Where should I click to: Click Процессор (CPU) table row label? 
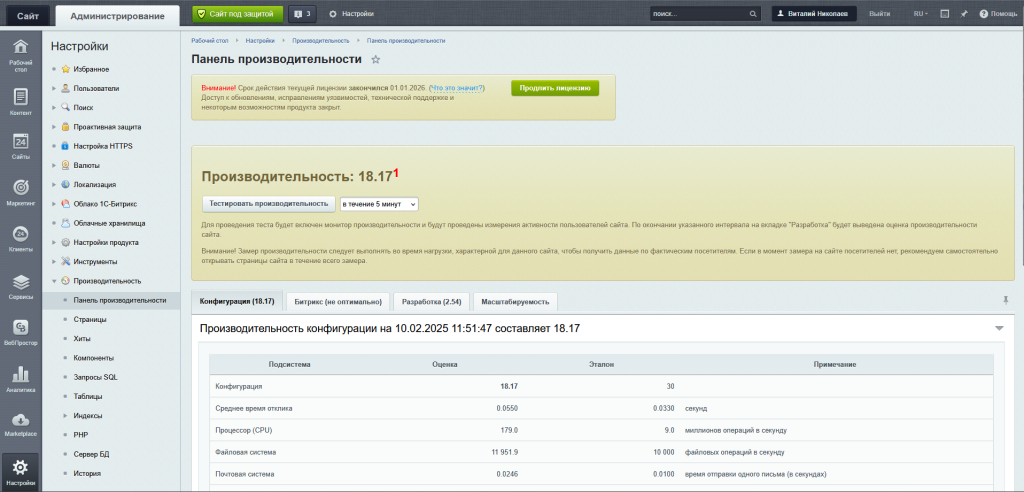pyautogui.click(x=244, y=431)
